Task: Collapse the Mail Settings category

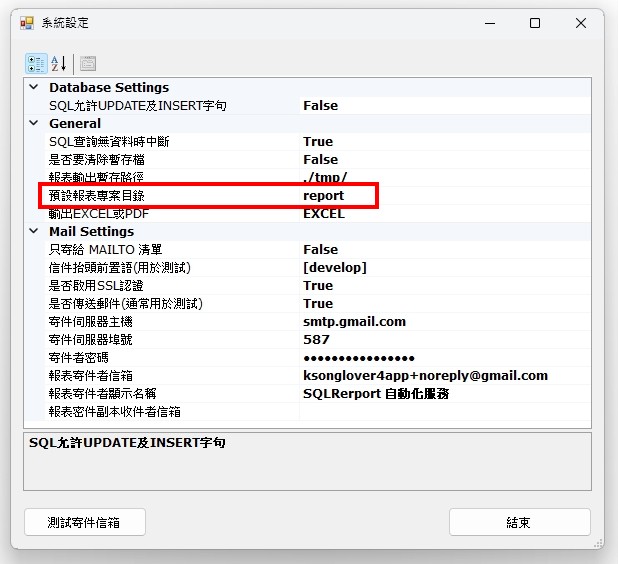Action: point(34,232)
